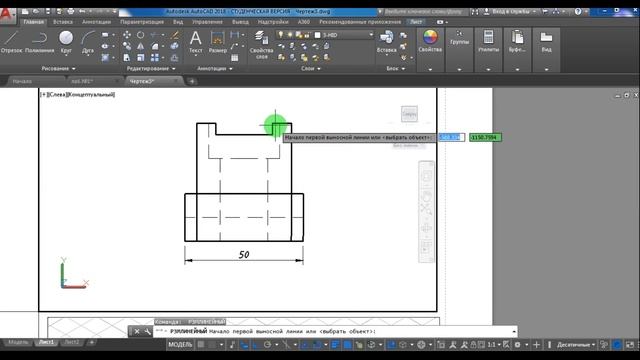The image size is (640, 360).
Task: Open the Вставка ribbon tab
Action: 63,22
